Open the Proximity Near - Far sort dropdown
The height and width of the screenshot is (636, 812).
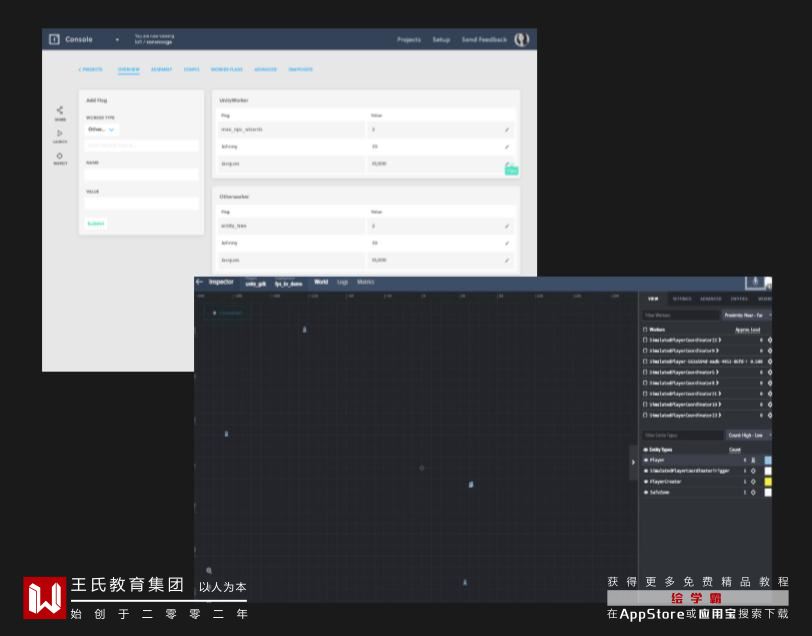coord(746,315)
